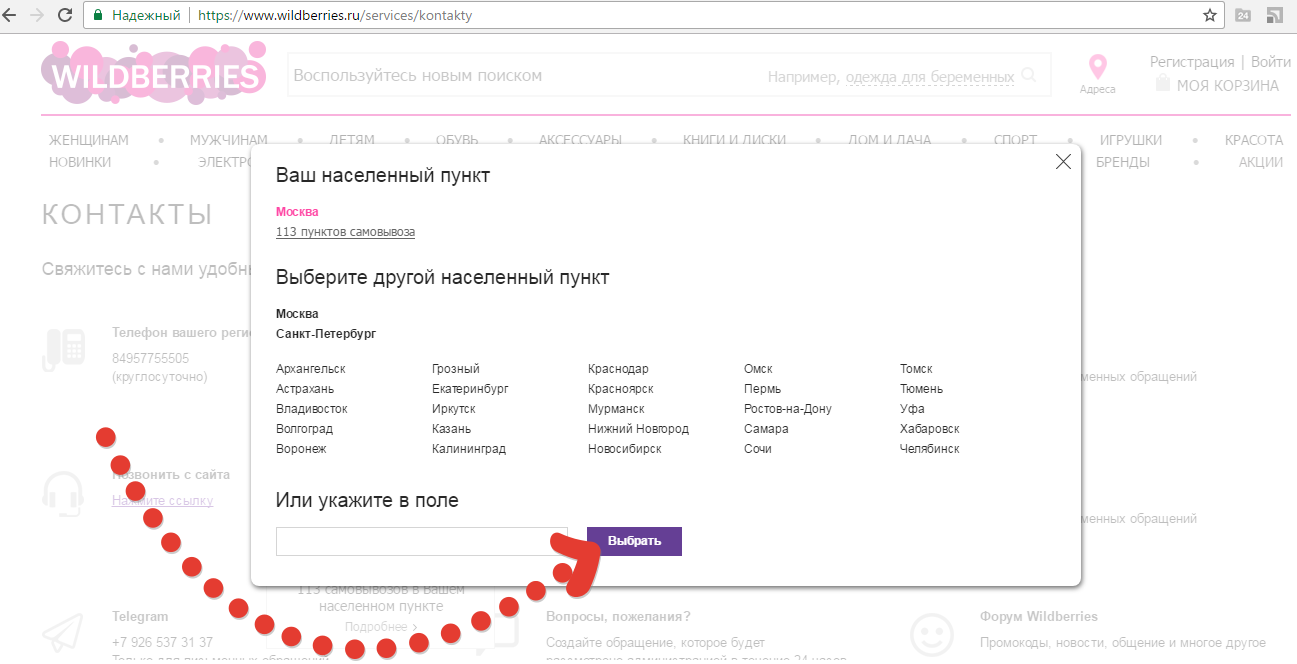
Task: Open the БРЕНДЫ menu item
Action: pyautogui.click(x=1123, y=162)
